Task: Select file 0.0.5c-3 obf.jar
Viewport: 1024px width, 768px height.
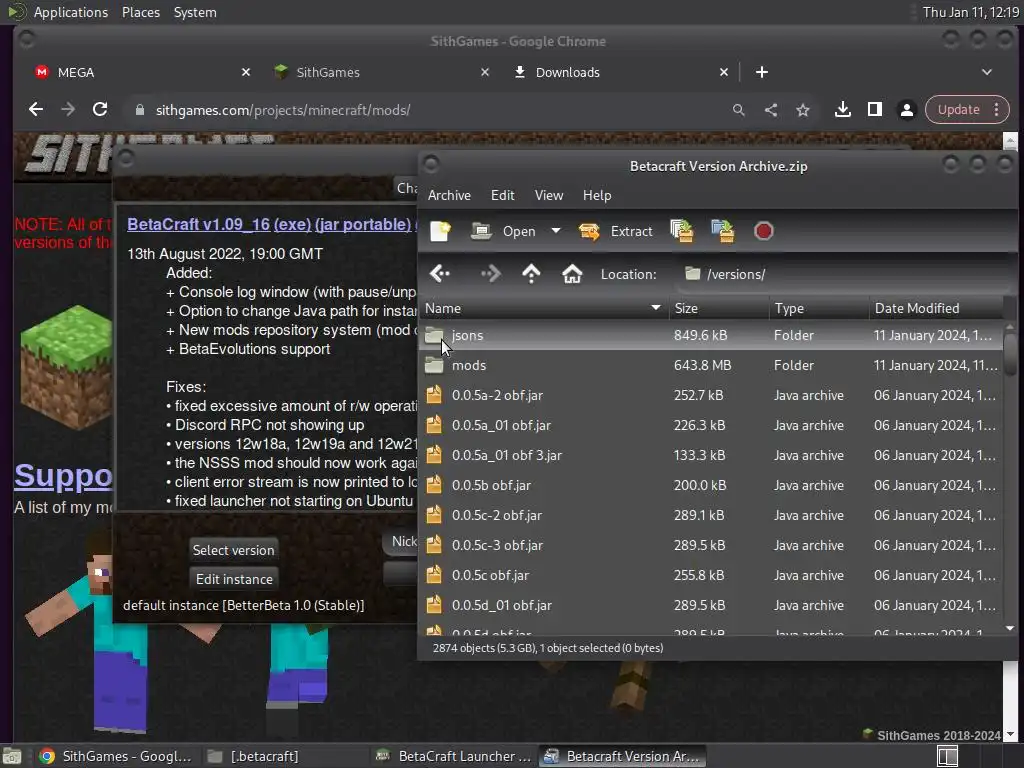Action: point(711,545)
